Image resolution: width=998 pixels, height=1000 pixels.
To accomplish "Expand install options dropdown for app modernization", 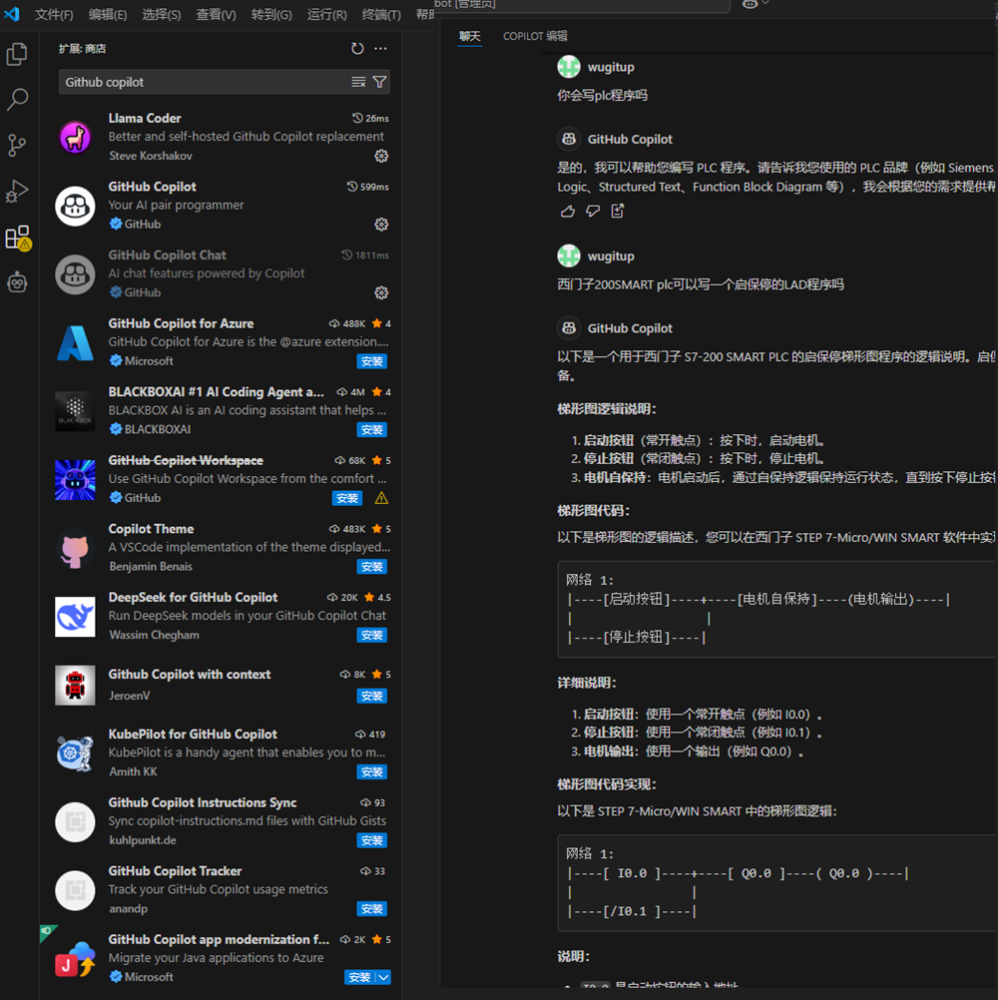I will (x=383, y=977).
